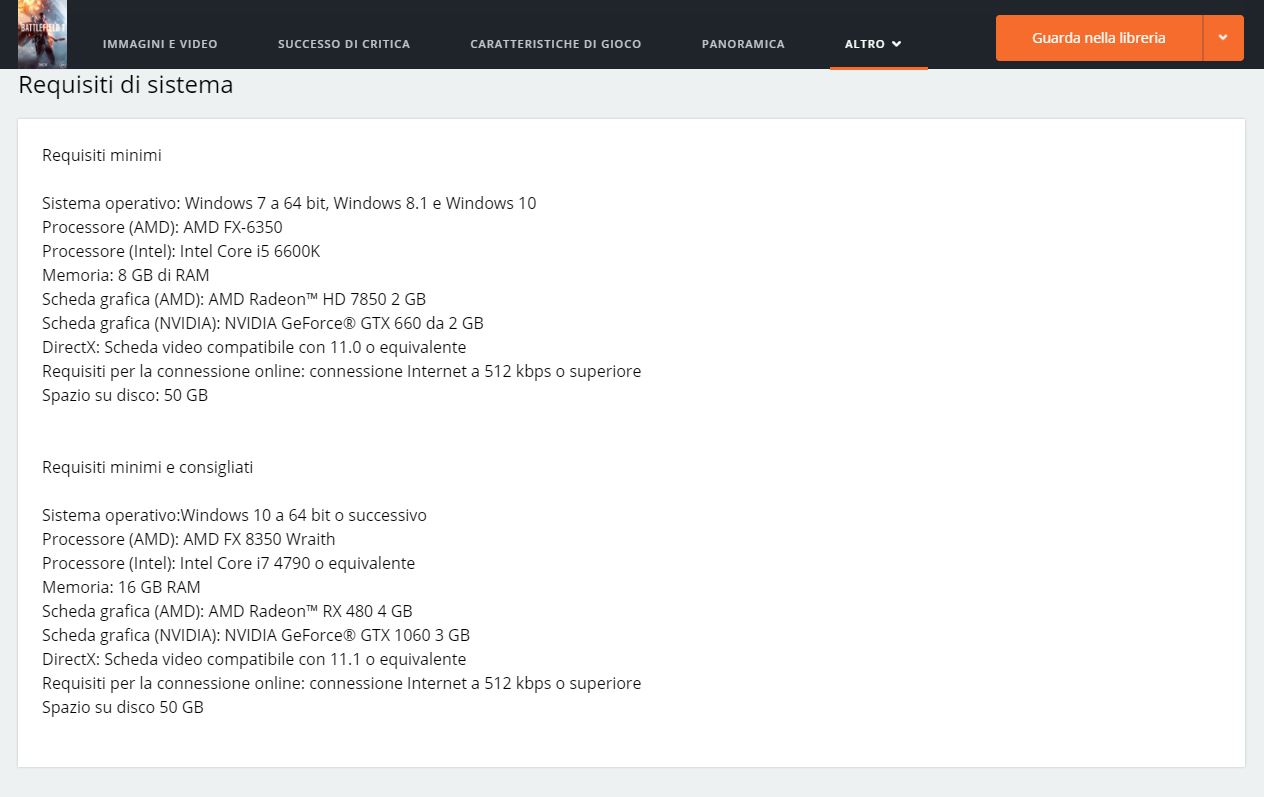Click the GeForce GTX 660 da 2 GB line
Screen dimensions: 1264x797
(x=263, y=323)
